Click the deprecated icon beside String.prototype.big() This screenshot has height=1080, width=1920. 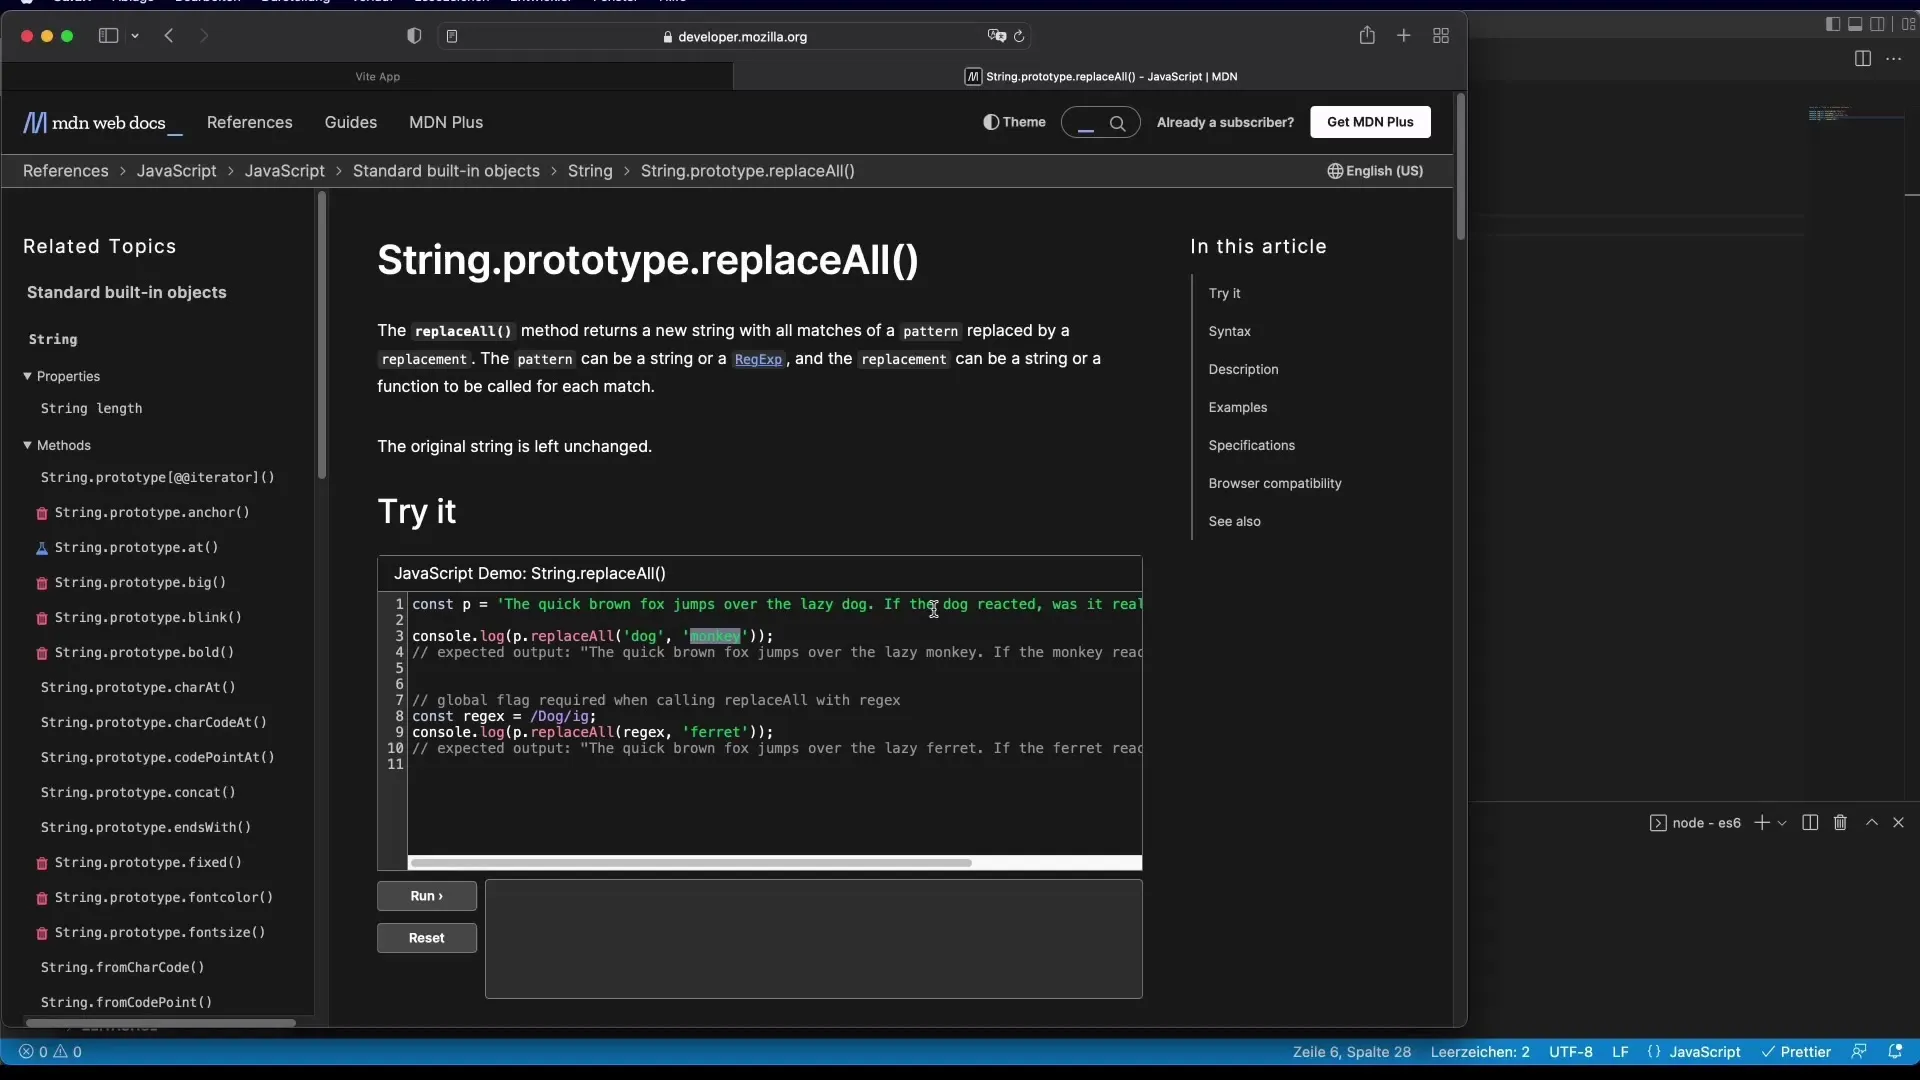(42, 583)
